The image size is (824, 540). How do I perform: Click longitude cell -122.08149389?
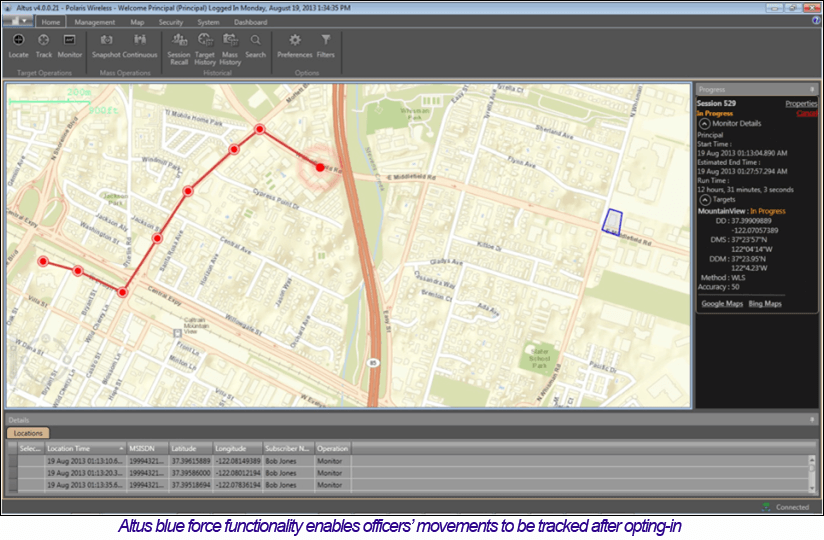click(x=238, y=461)
